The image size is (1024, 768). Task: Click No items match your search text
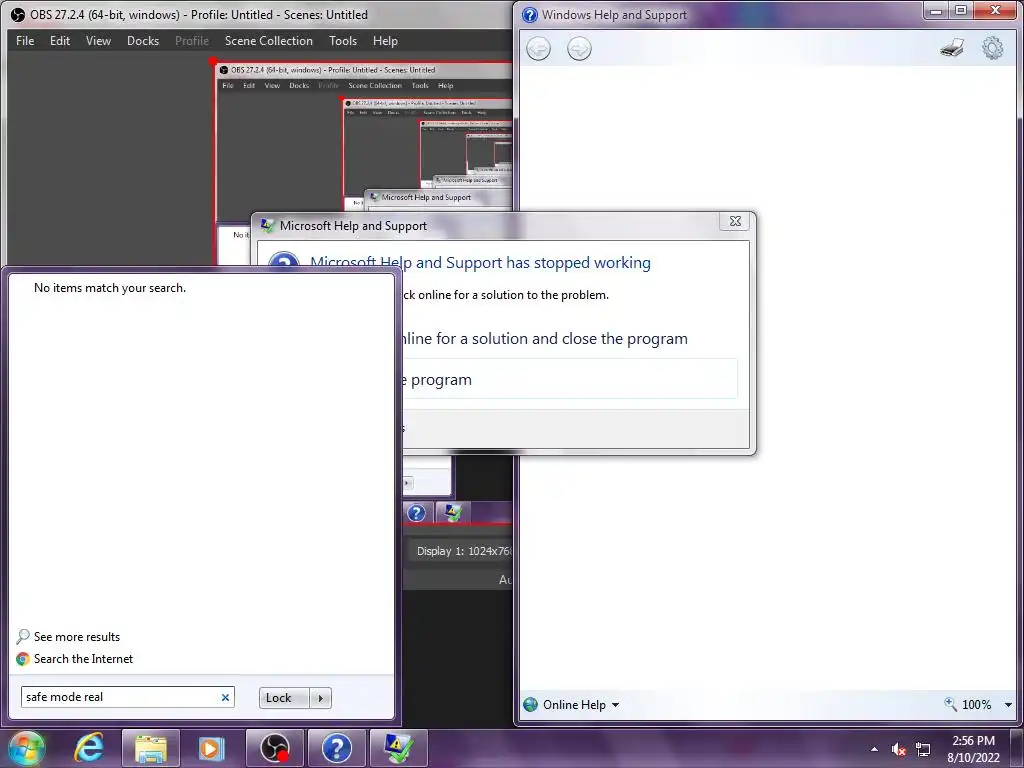110,288
